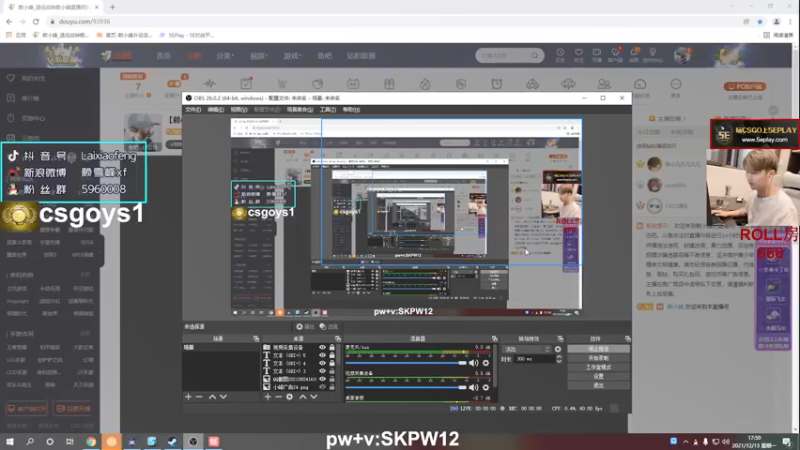Remove selected source with minus icon
800x450 pixels.
279,396
